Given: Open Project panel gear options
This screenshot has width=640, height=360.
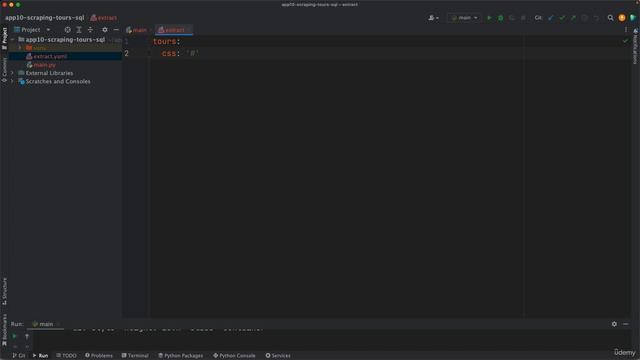Looking at the screenshot, I should point(105,30).
